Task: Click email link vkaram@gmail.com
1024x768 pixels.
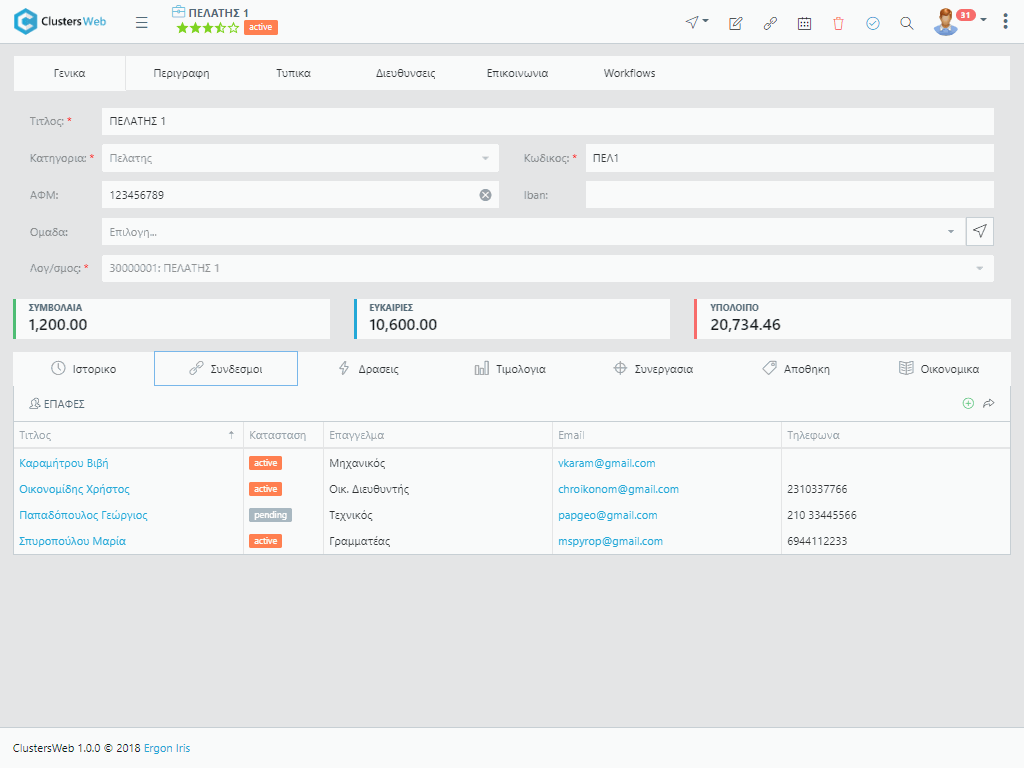Action: [x=606, y=463]
